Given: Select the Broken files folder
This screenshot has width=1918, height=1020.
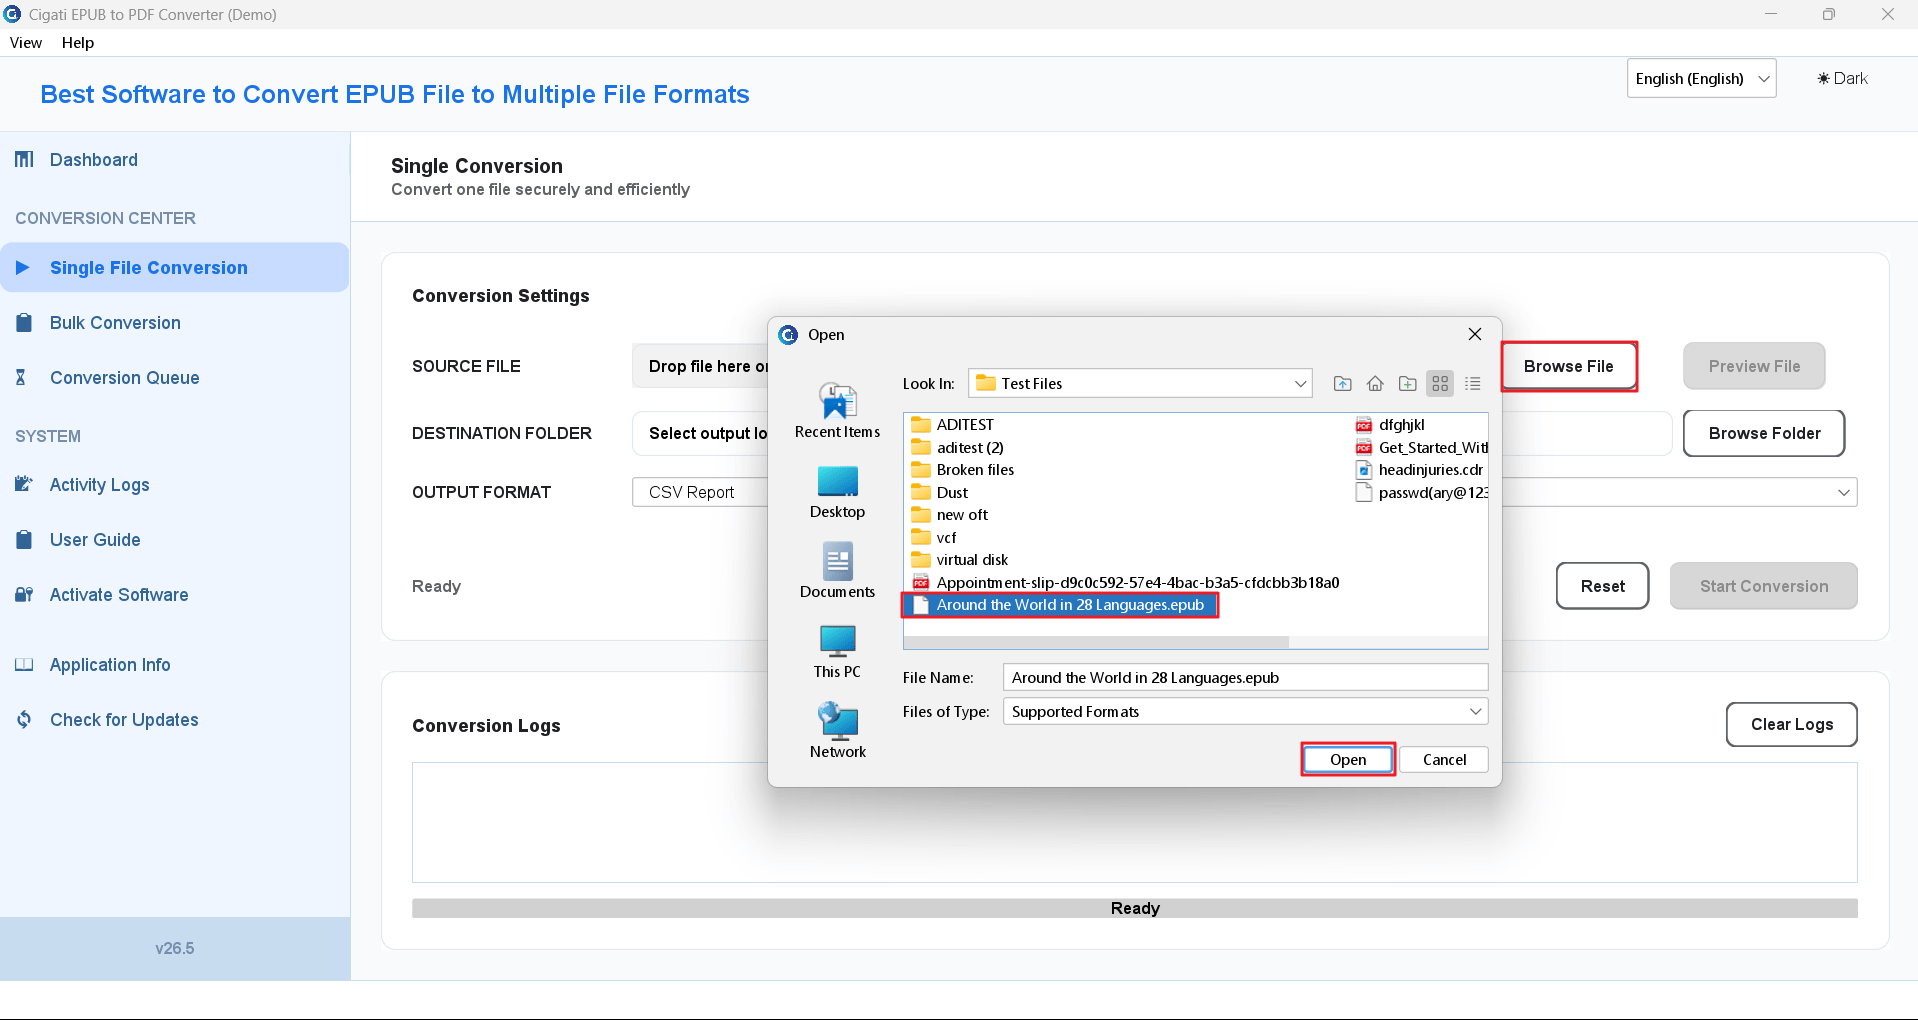Looking at the screenshot, I should (x=963, y=470).
